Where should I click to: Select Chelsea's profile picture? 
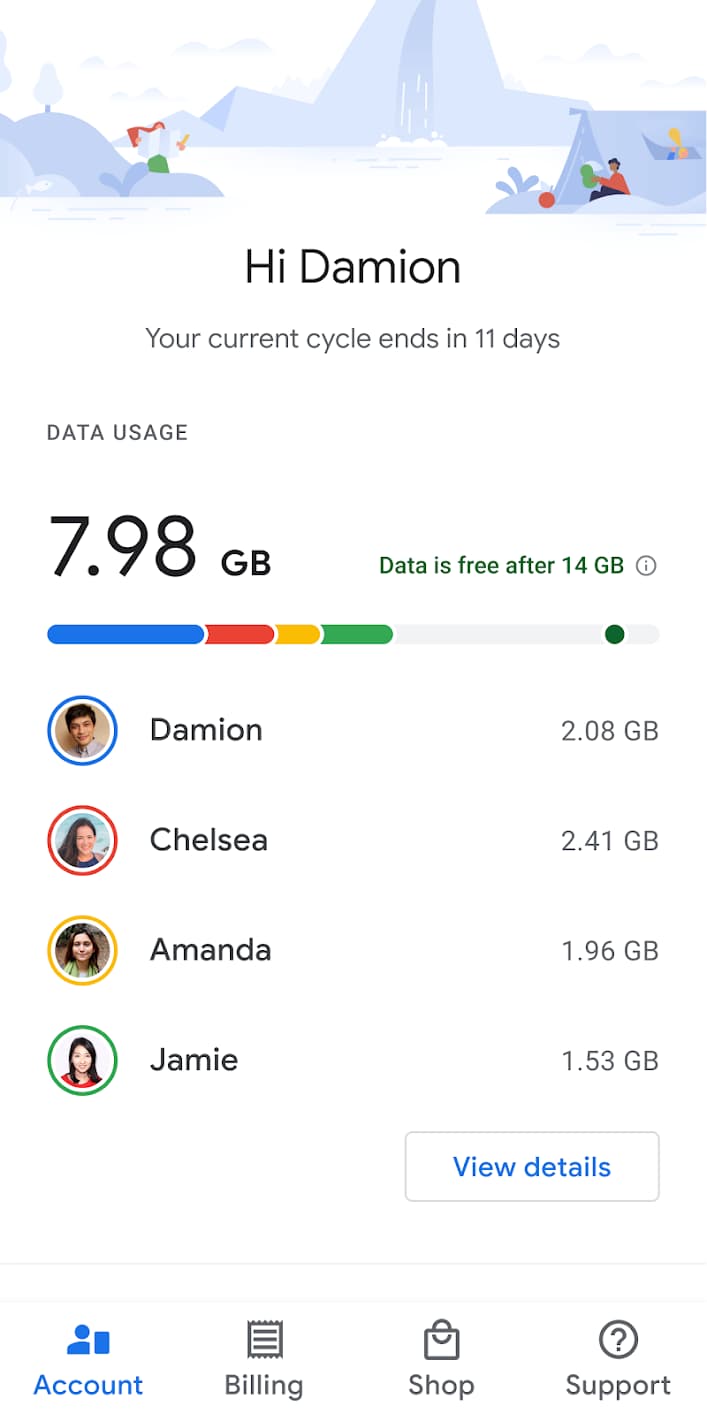[x=82, y=840]
